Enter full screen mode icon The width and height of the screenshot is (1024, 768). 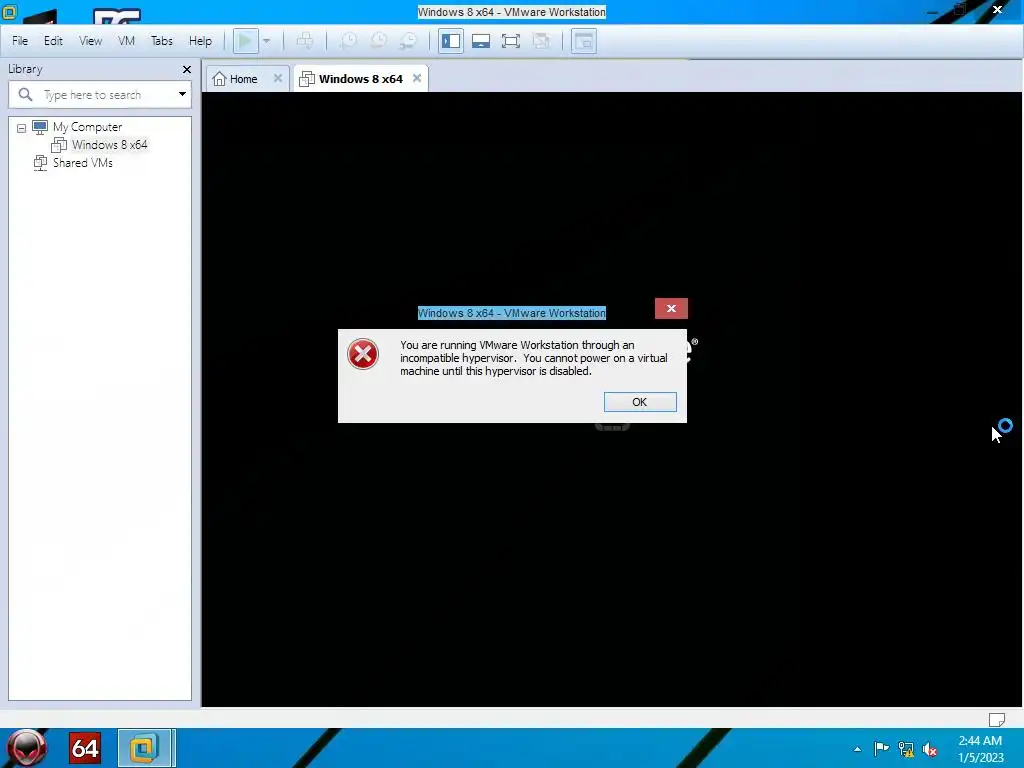pyautogui.click(x=511, y=41)
